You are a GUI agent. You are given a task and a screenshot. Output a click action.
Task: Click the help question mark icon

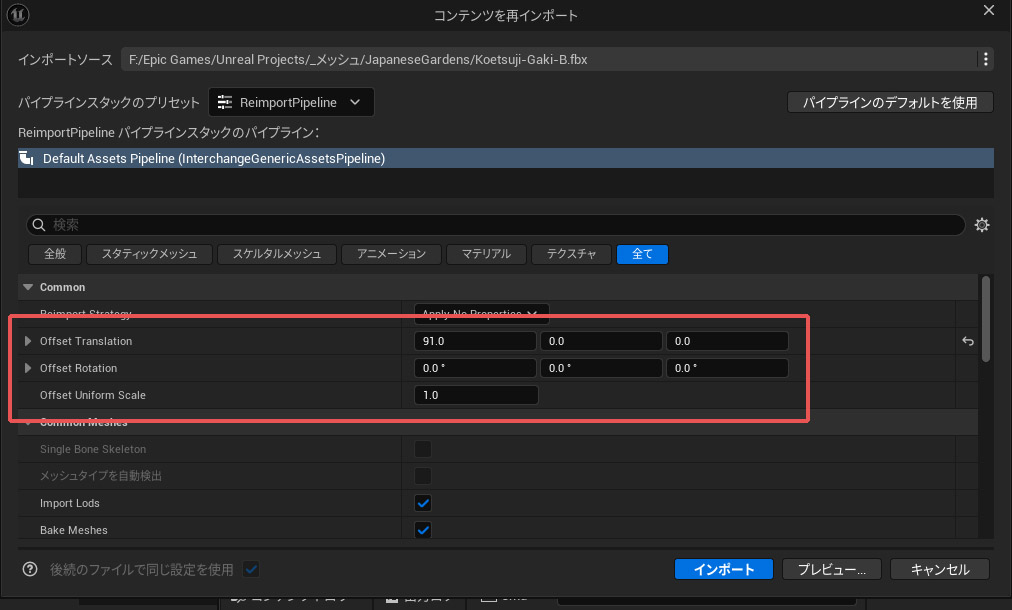pyautogui.click(x=30, y=569)
